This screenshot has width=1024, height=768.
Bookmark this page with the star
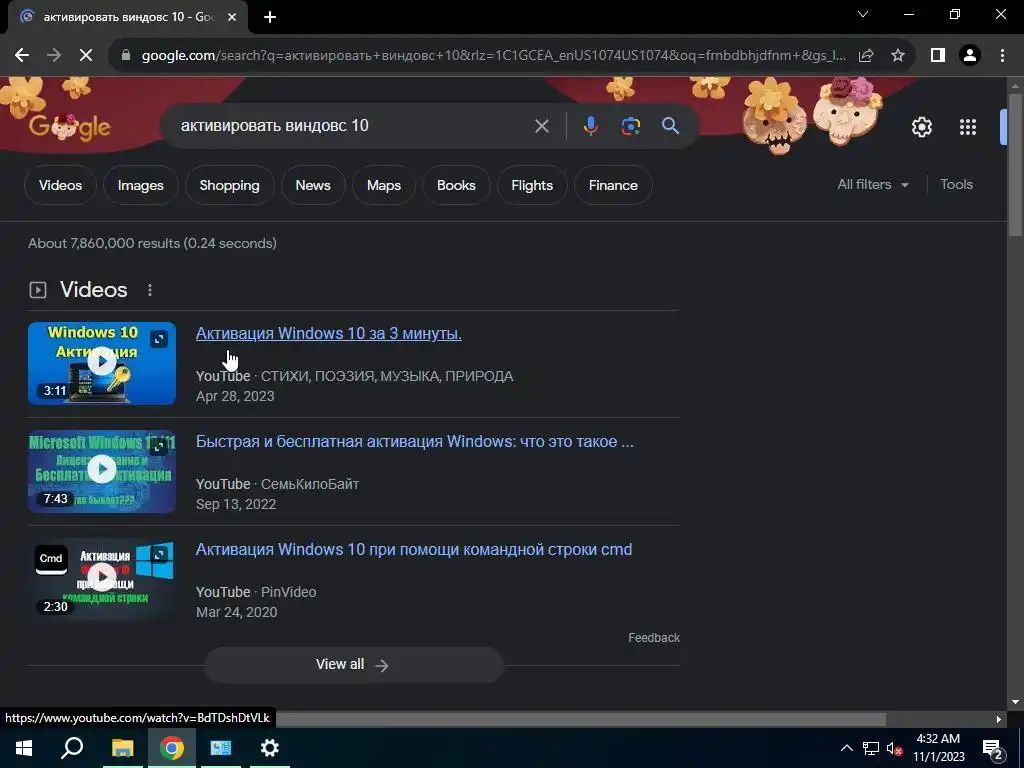coord(898,56)
